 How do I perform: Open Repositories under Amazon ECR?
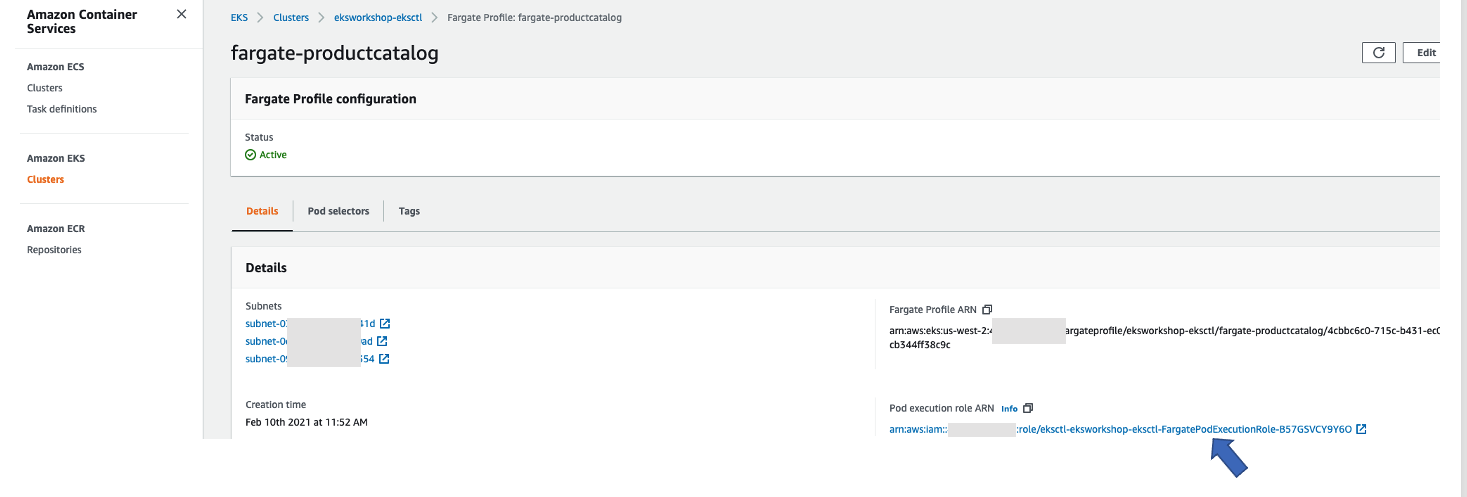pos(54,250)
